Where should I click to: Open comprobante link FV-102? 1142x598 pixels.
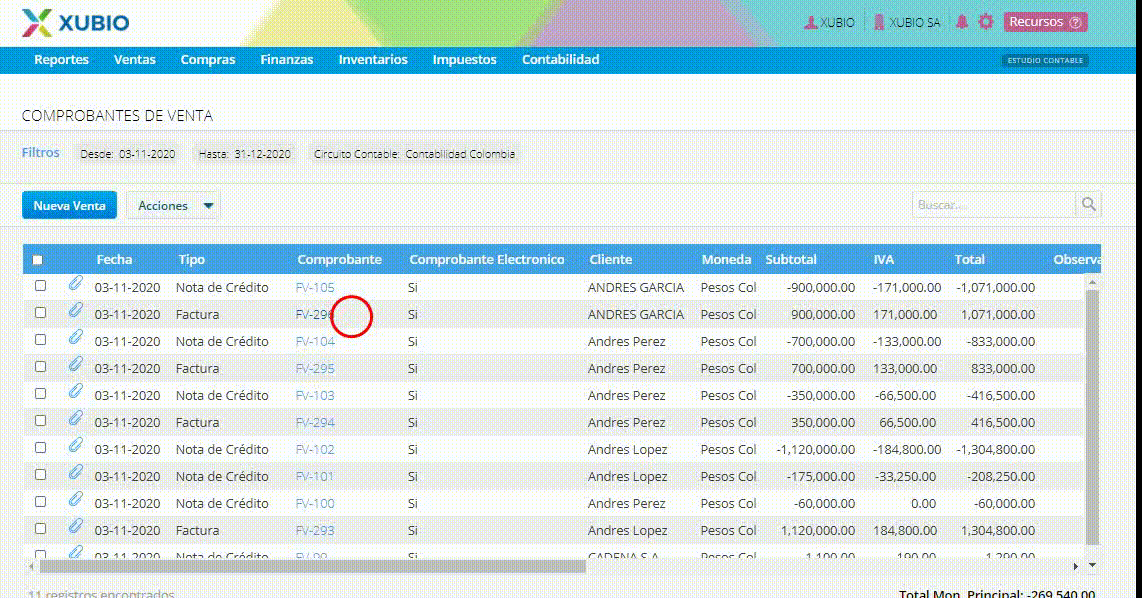(x=315, y=449)
